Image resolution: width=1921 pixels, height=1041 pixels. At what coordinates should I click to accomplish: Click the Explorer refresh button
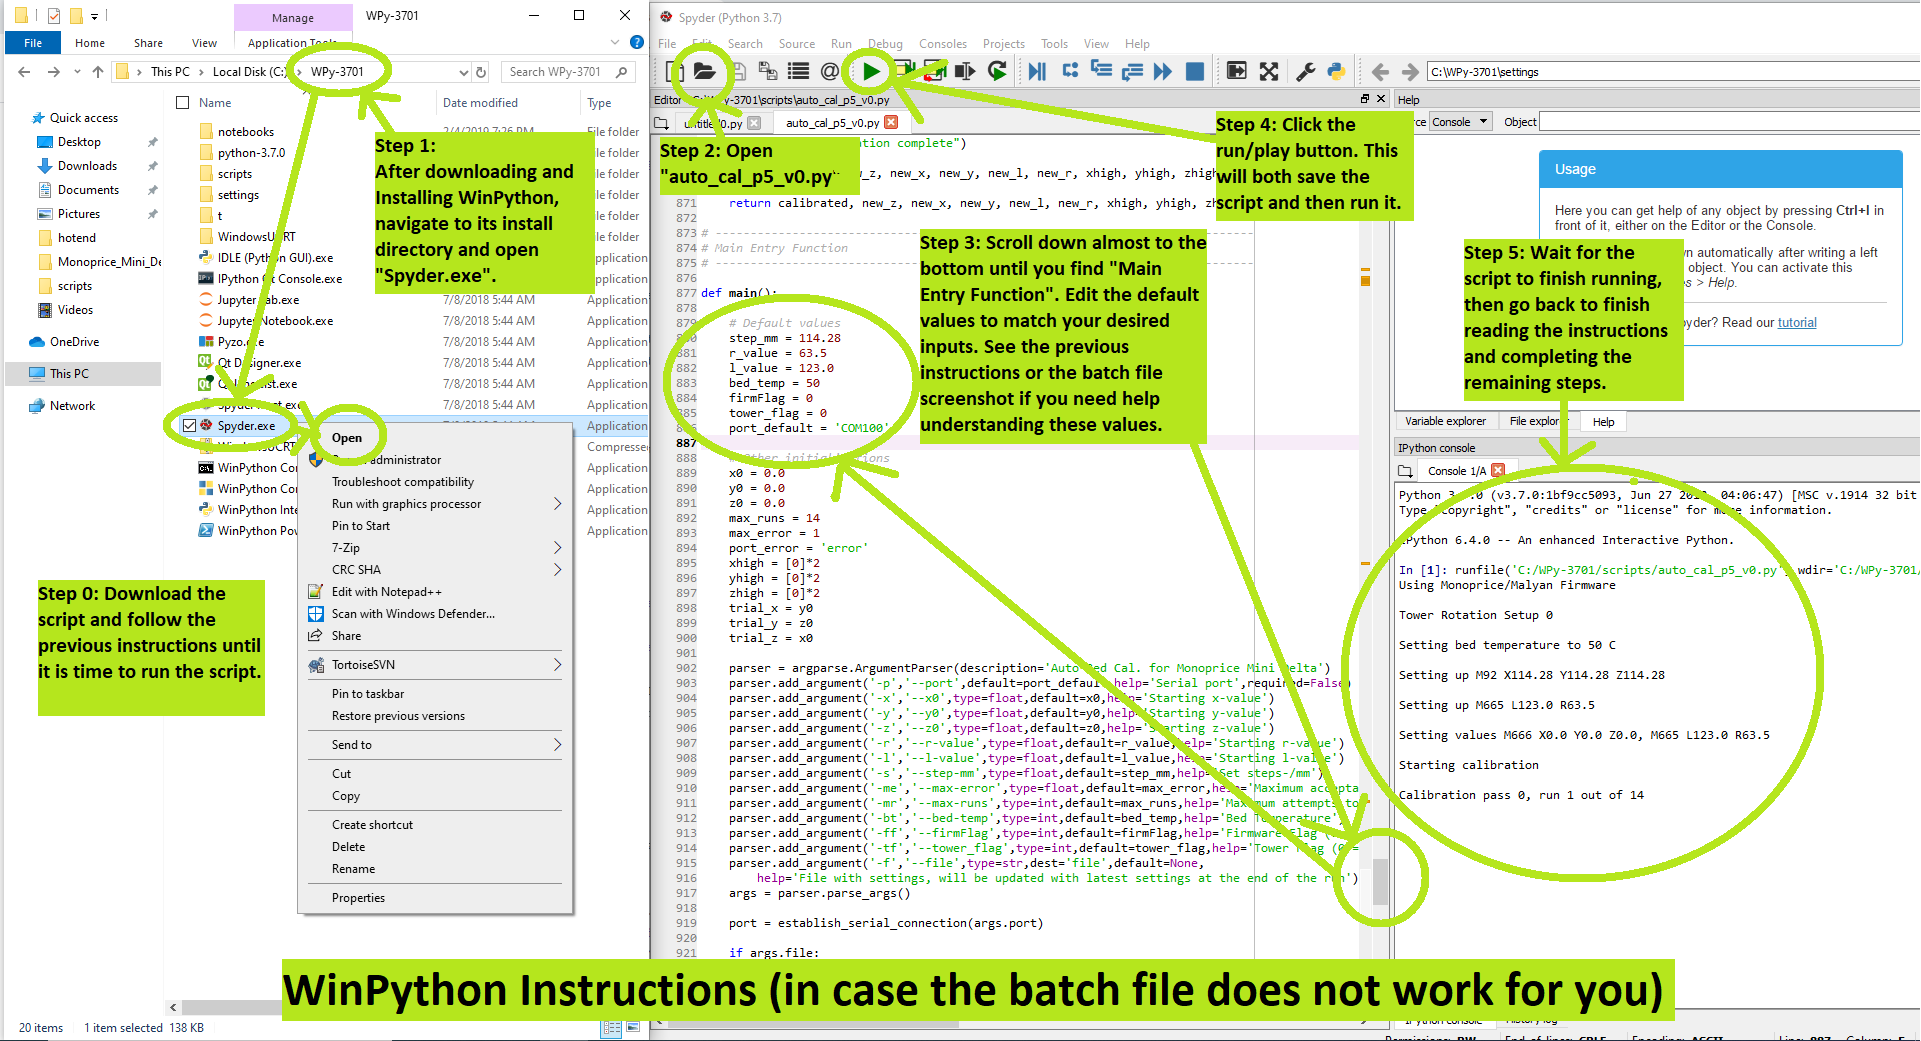coord(481,72)
